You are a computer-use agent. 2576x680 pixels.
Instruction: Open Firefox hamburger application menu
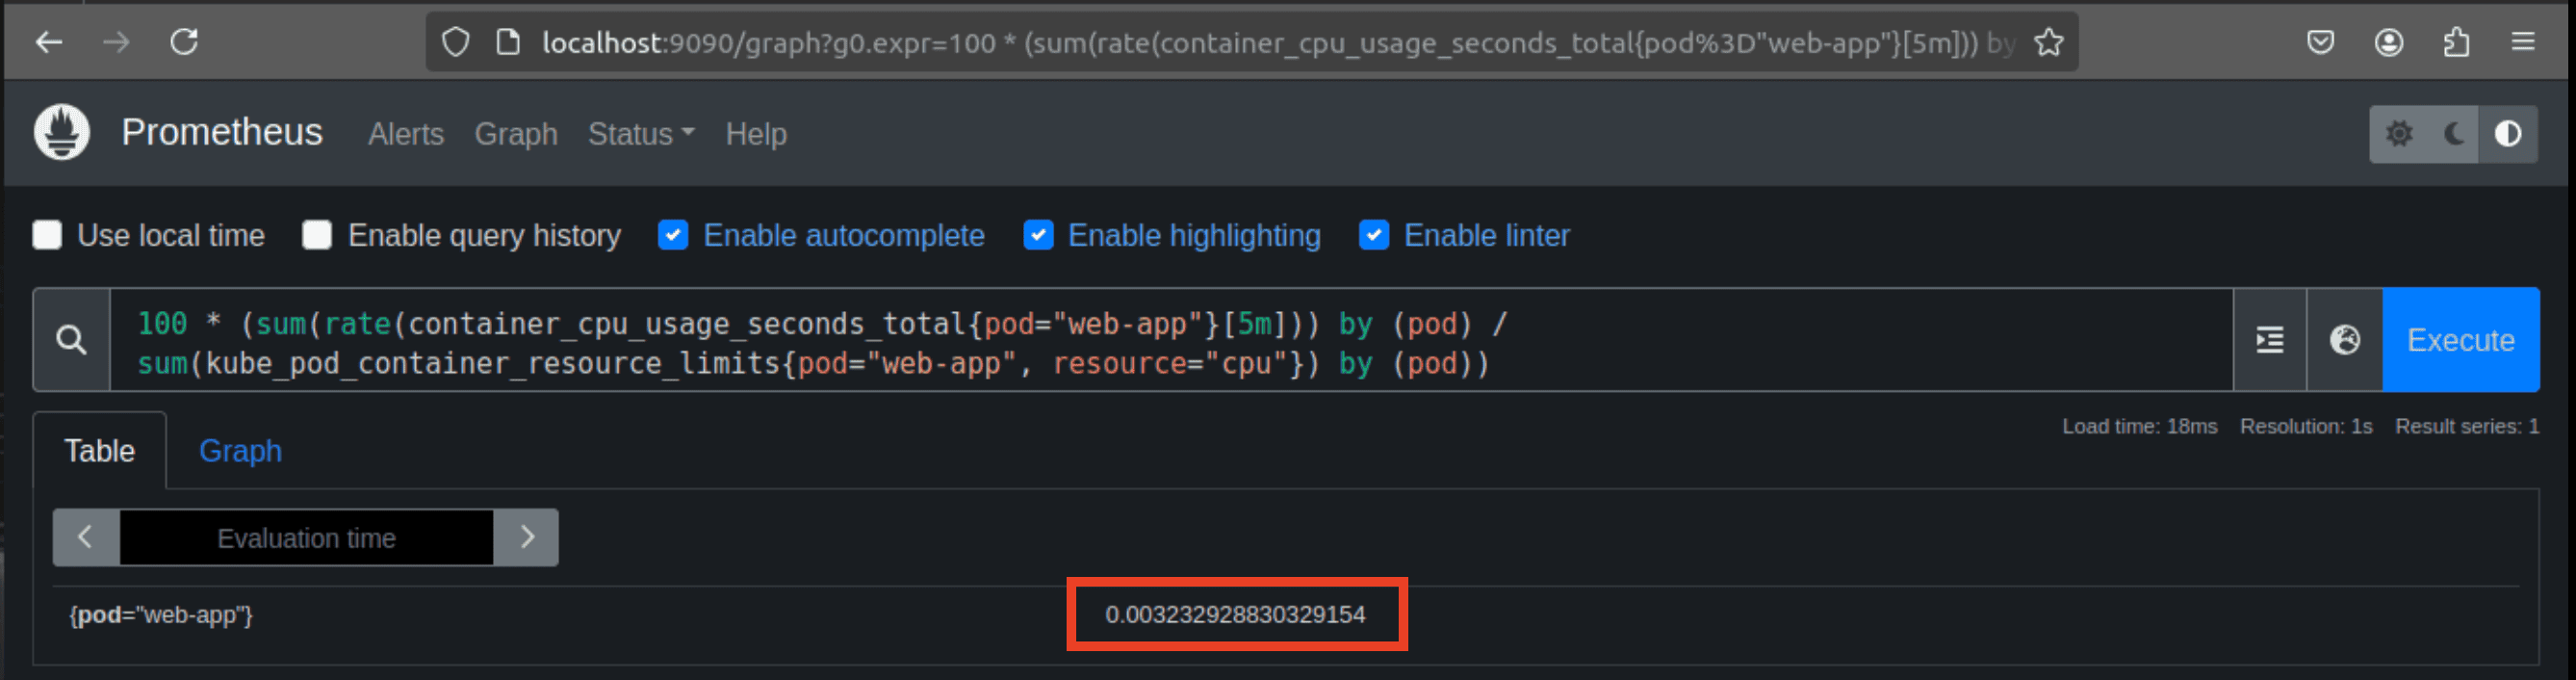point(2523,42)
